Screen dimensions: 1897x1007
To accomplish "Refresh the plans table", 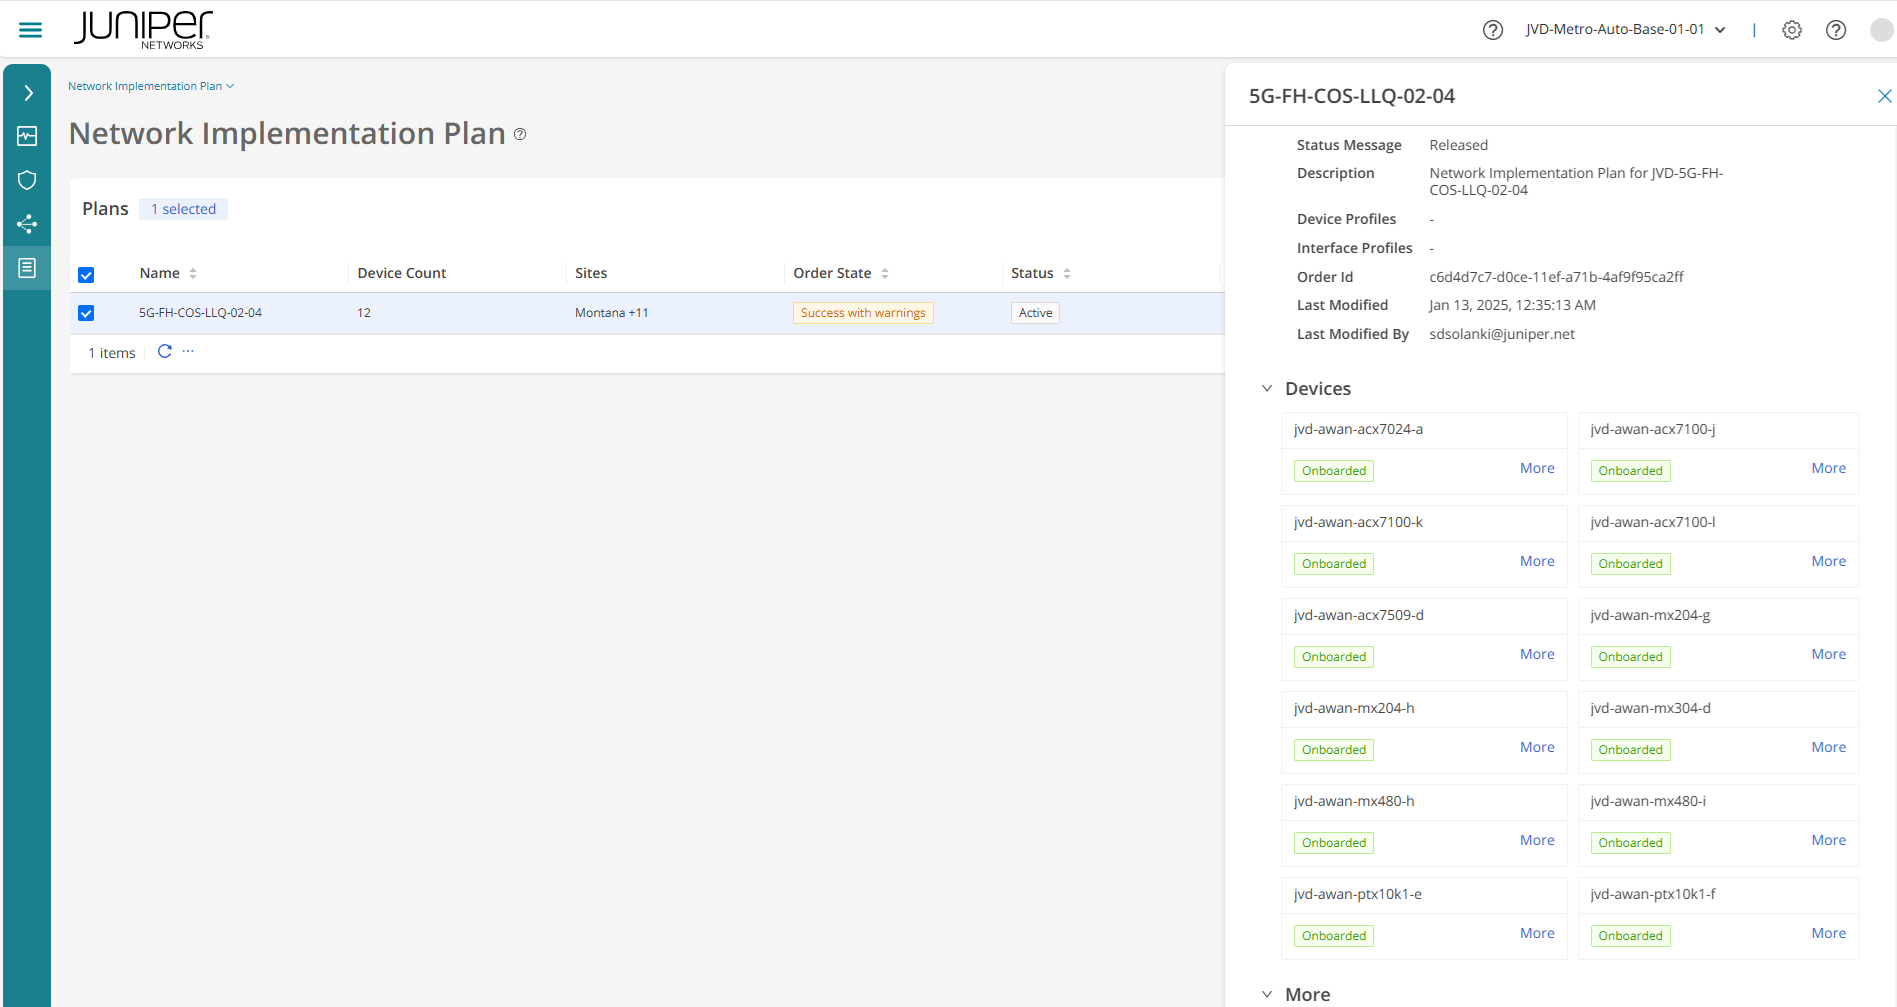I will (x=165, y=351).
